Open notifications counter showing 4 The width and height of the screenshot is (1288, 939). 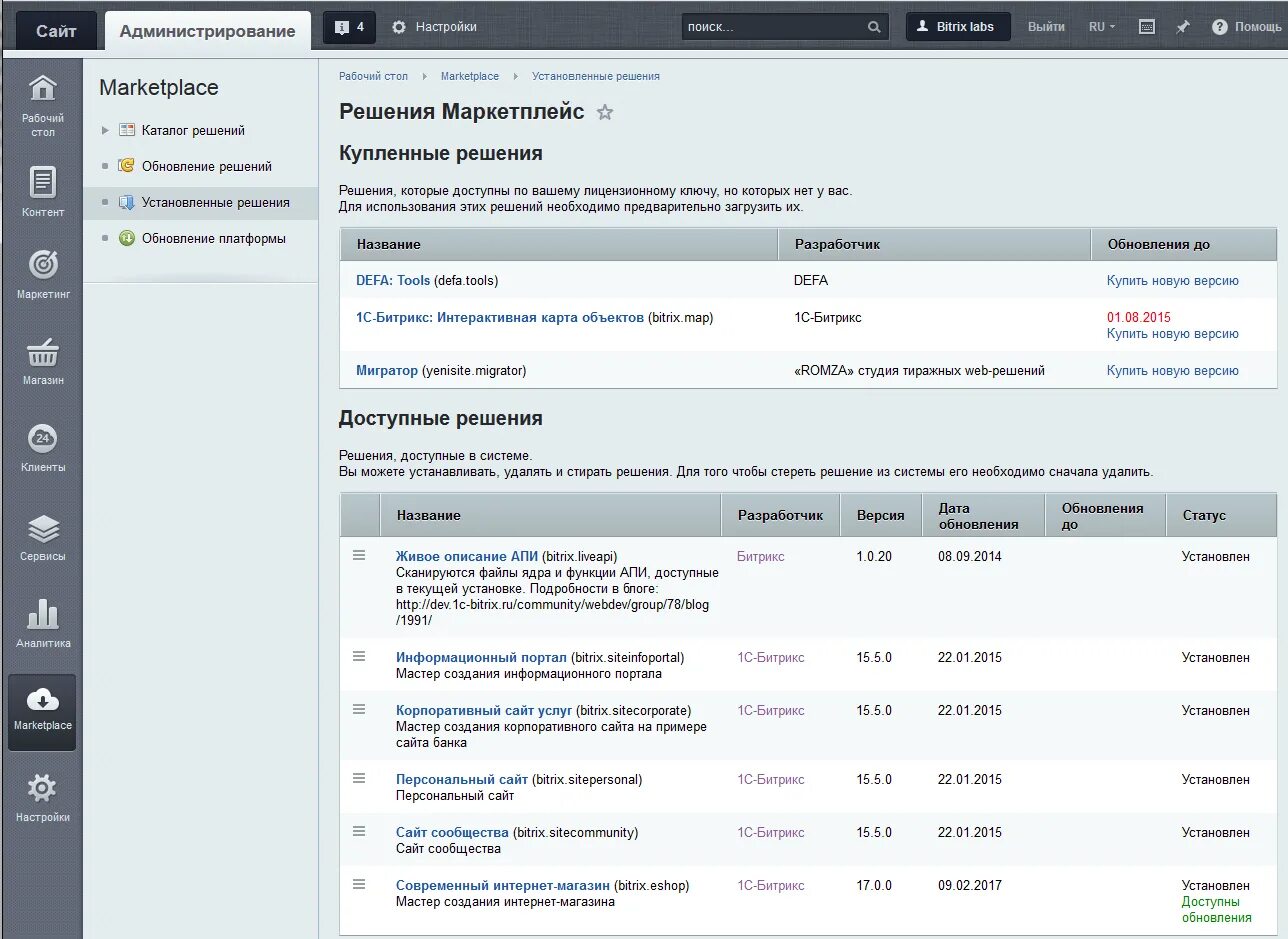350,27
